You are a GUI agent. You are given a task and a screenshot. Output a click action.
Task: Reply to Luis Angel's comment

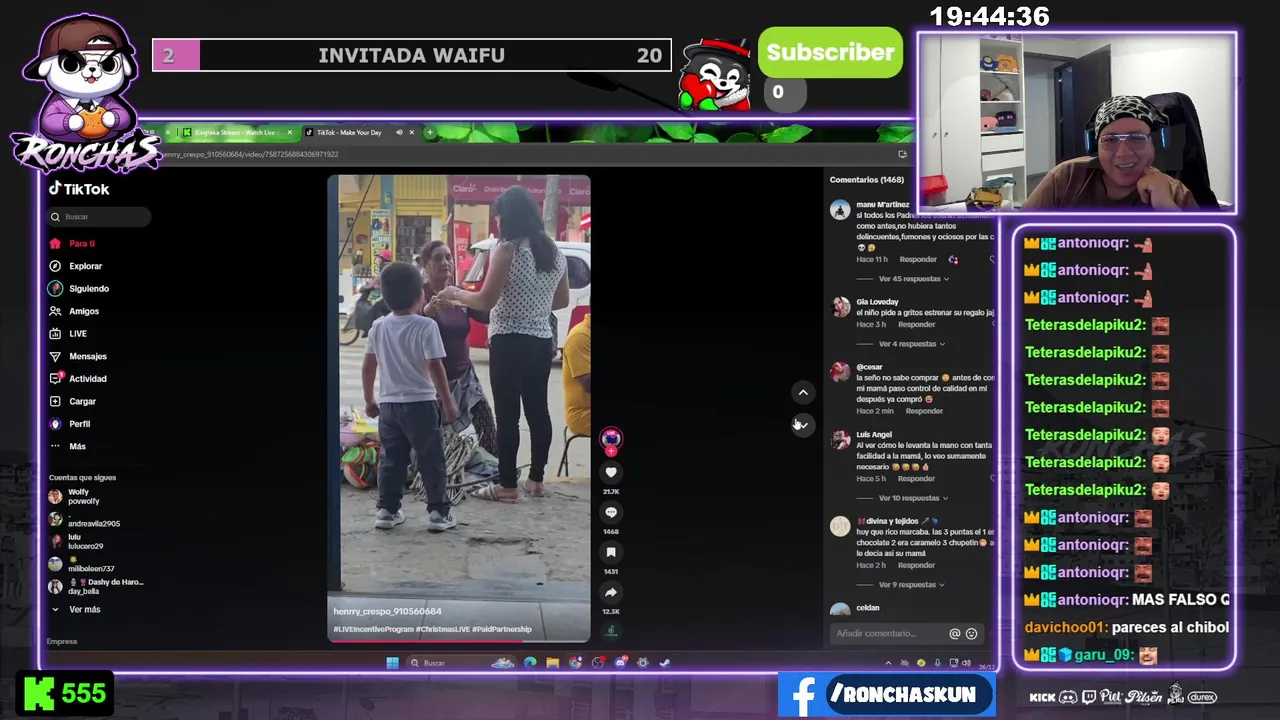pyautogui.click(x=916, y=478)
